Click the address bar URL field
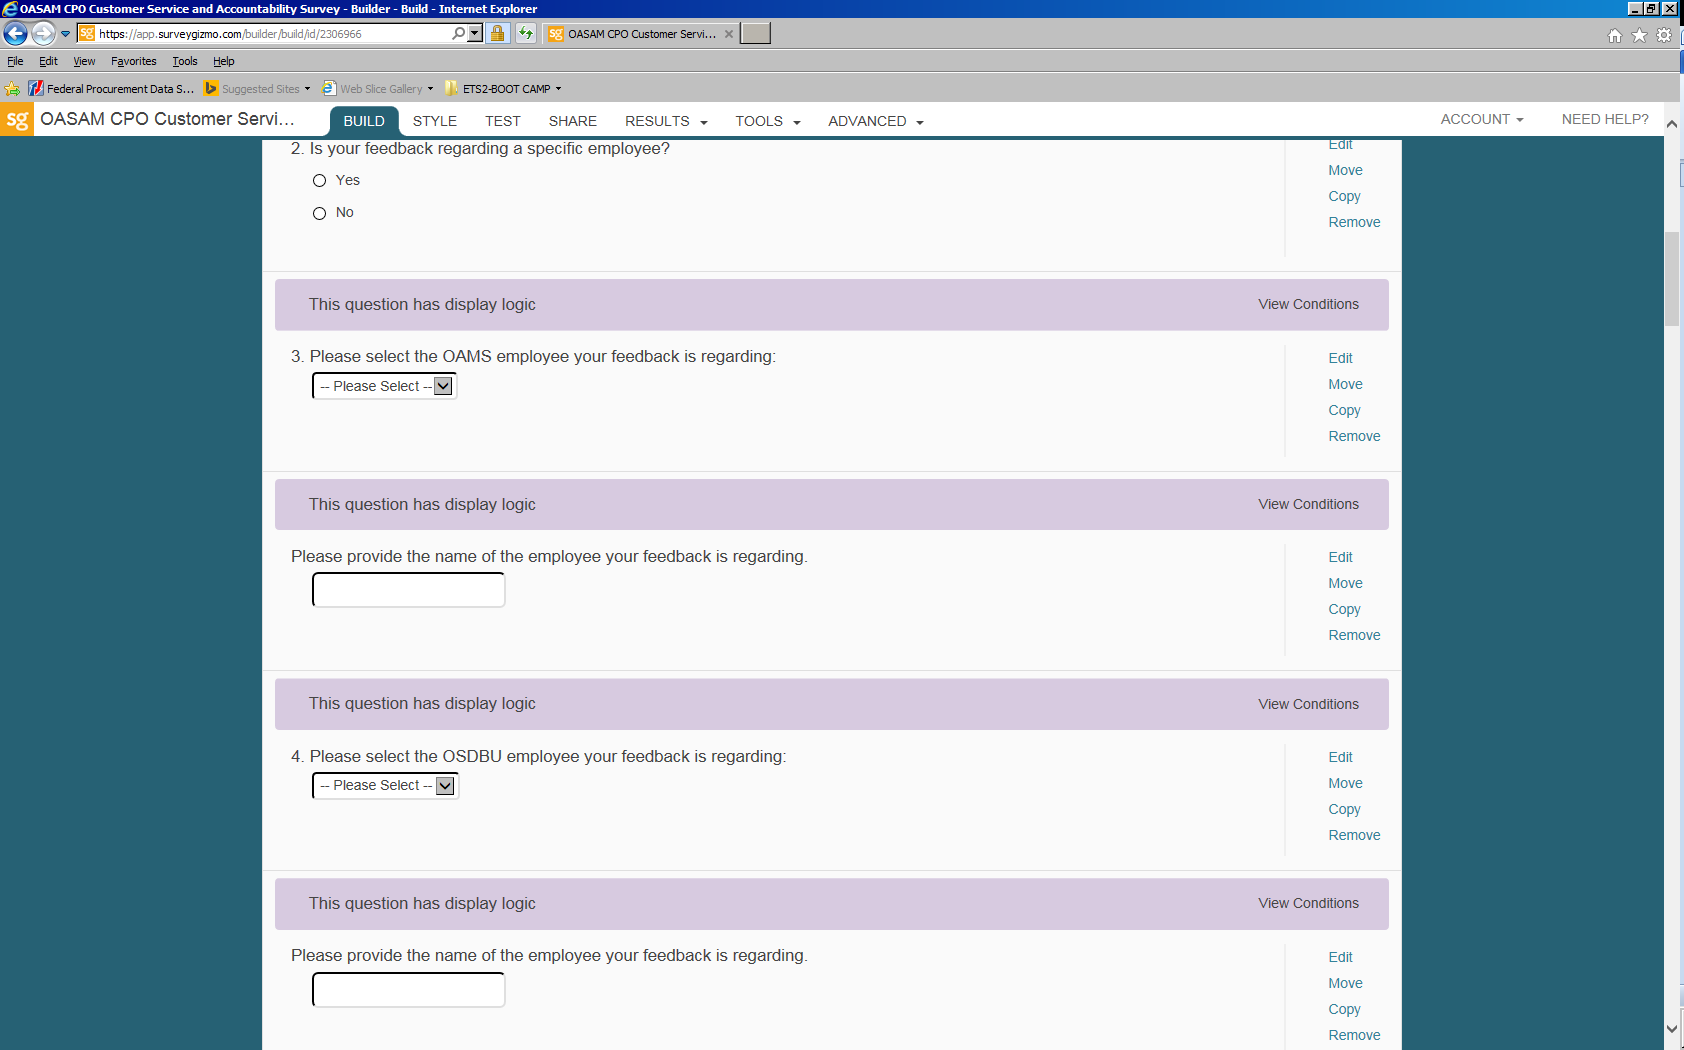 pyautogui.click(x=272, y=34)
